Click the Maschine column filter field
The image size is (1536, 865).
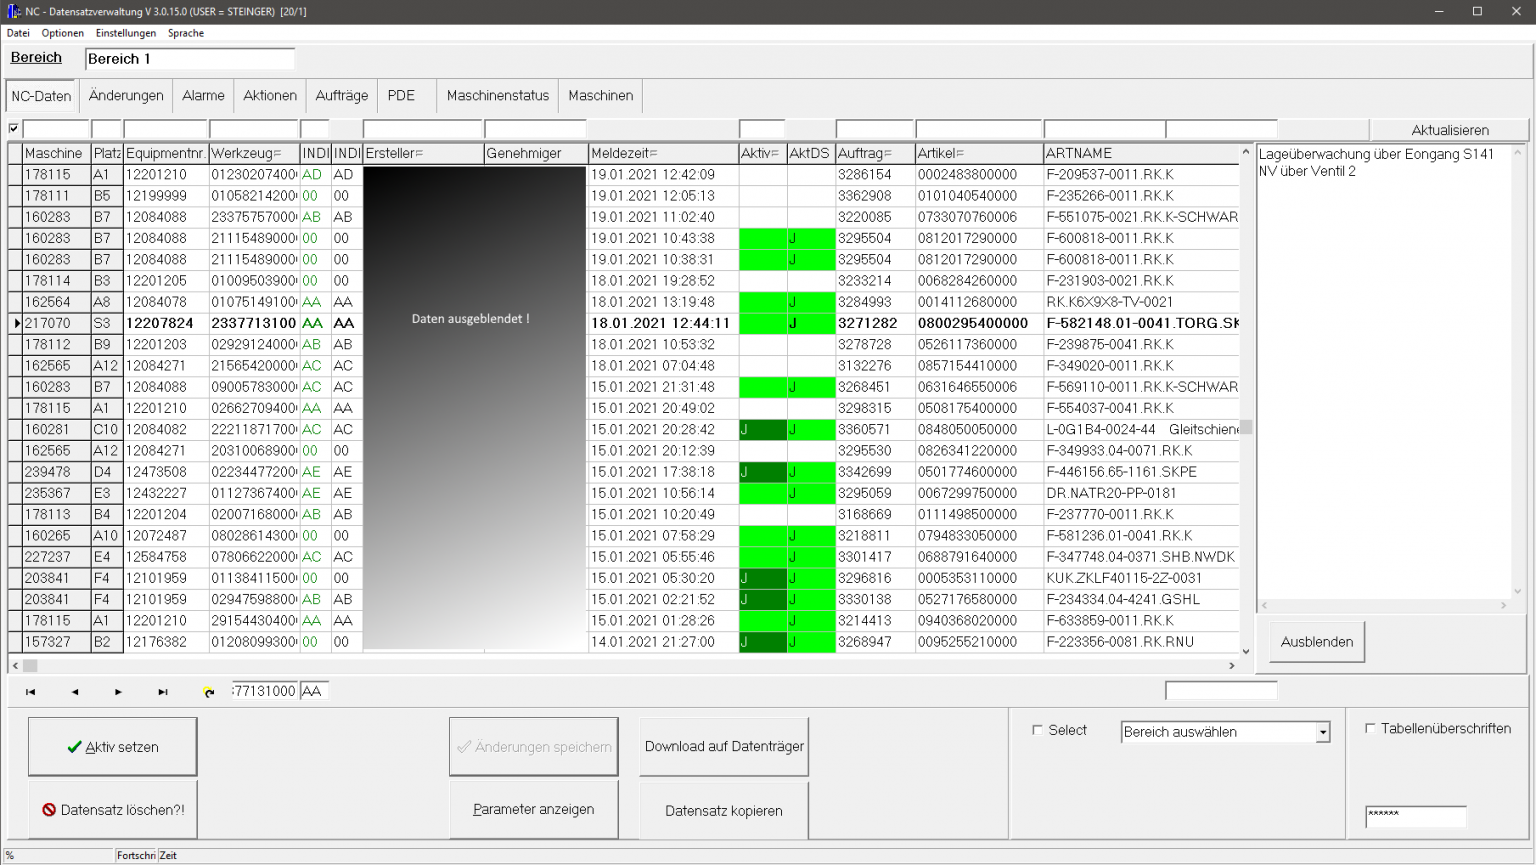click(x=56, y=129)
